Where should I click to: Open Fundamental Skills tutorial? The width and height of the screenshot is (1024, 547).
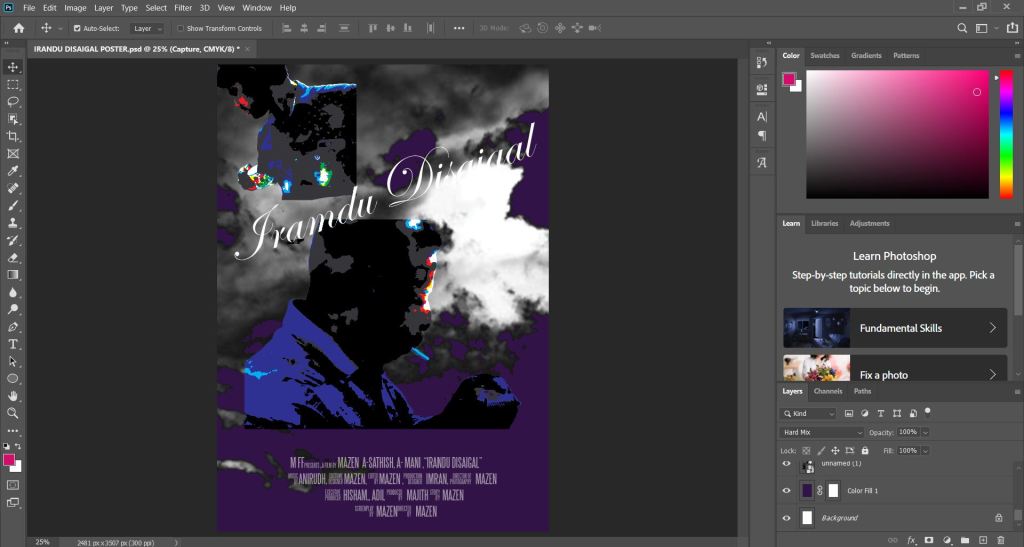(895, 328)
